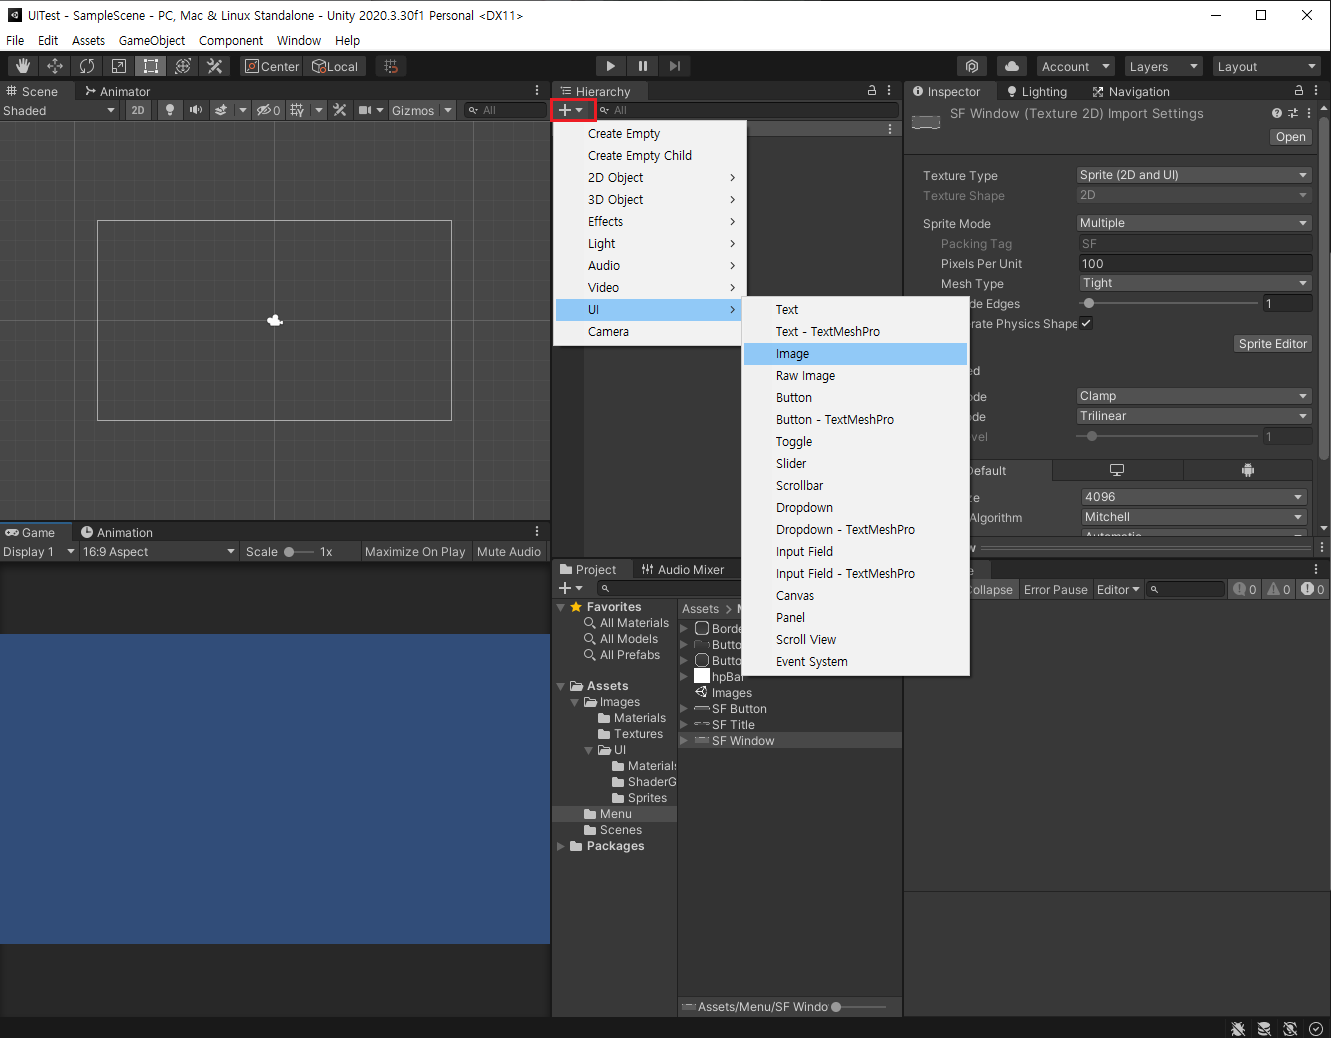Image resolution: width=1331 pixels, height=1038 pixels.
Task: Adjust Game view Scale slider
Action: (298, 551)
